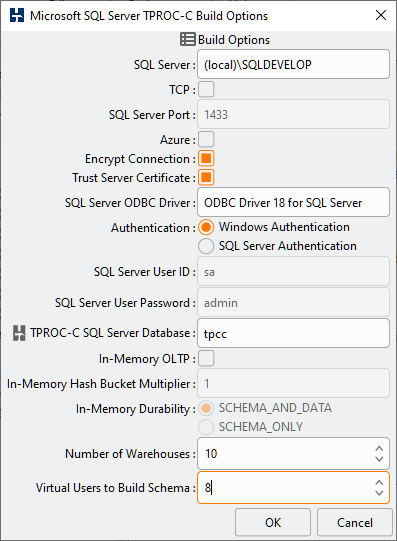Click the SQL Server name field
This screenshot has height=541, width=397.
pos(293,65)
